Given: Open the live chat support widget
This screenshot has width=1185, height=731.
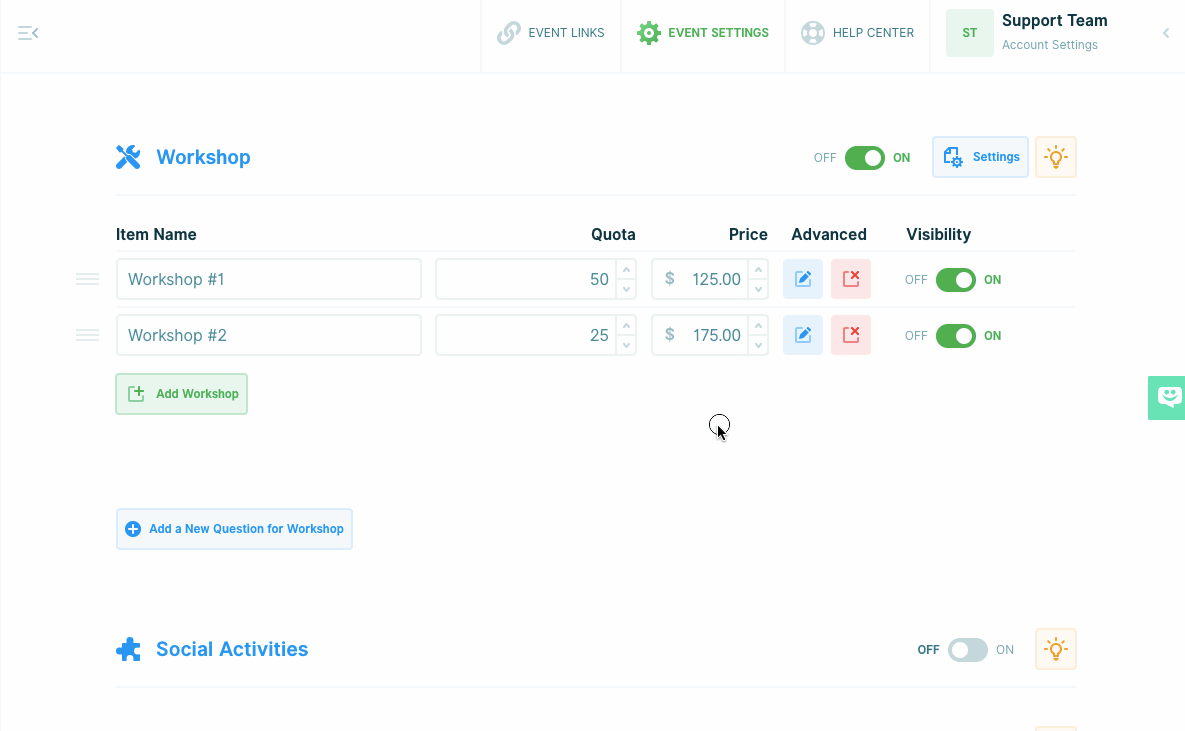Looking at the screenshot, I should (x=1168, y=397).
